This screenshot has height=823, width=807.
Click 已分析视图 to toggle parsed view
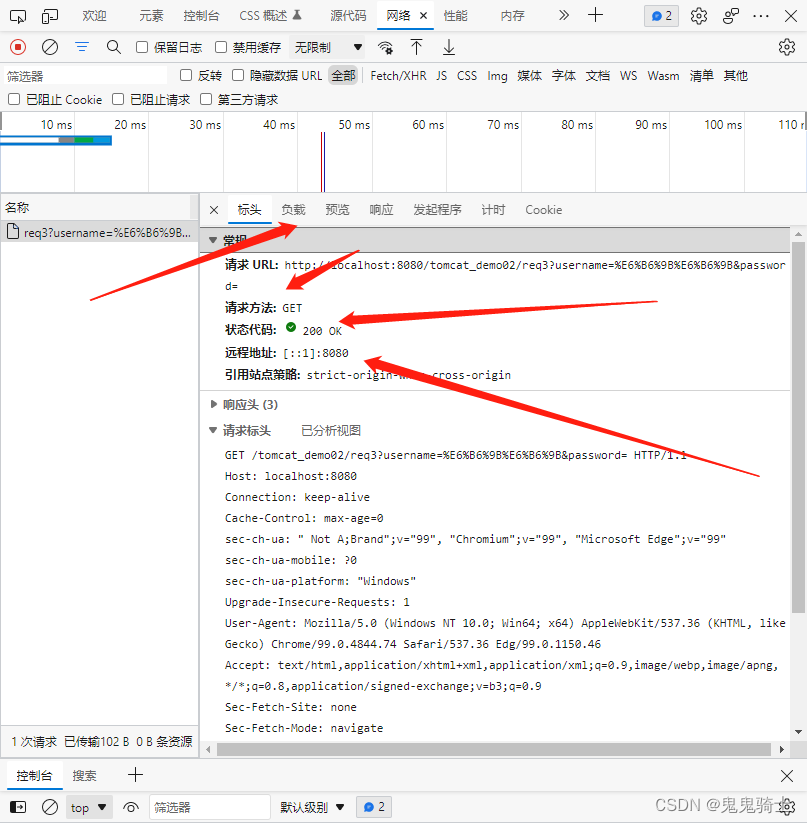(x=331, y=431)
